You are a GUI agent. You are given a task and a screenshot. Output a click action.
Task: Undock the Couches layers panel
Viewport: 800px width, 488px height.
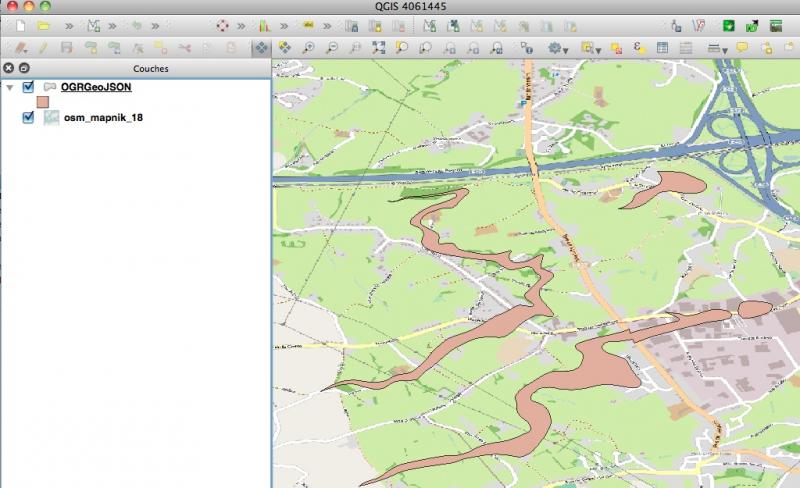(x=24, y=68)
